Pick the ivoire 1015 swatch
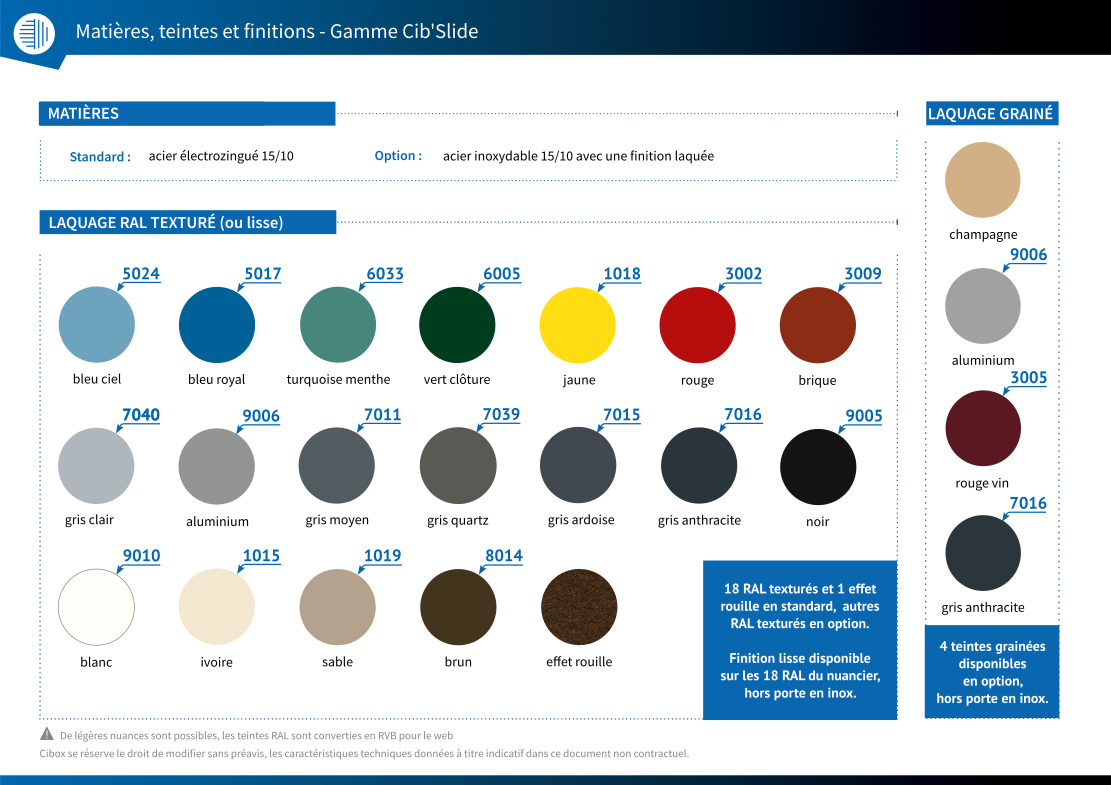 coord(217,606)
